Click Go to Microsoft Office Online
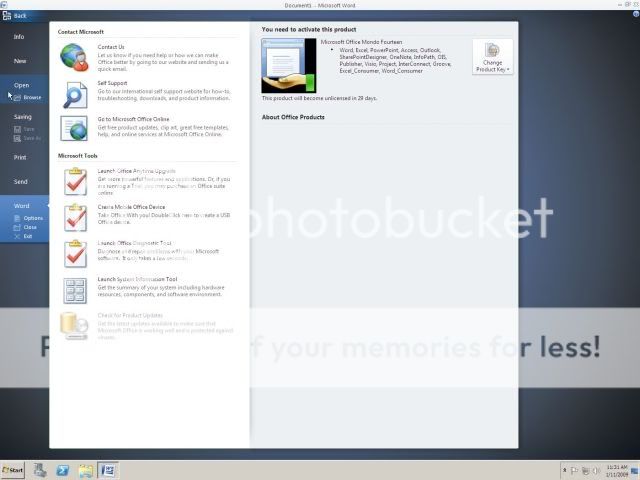 pyautogui.click(x=133, y=119)
